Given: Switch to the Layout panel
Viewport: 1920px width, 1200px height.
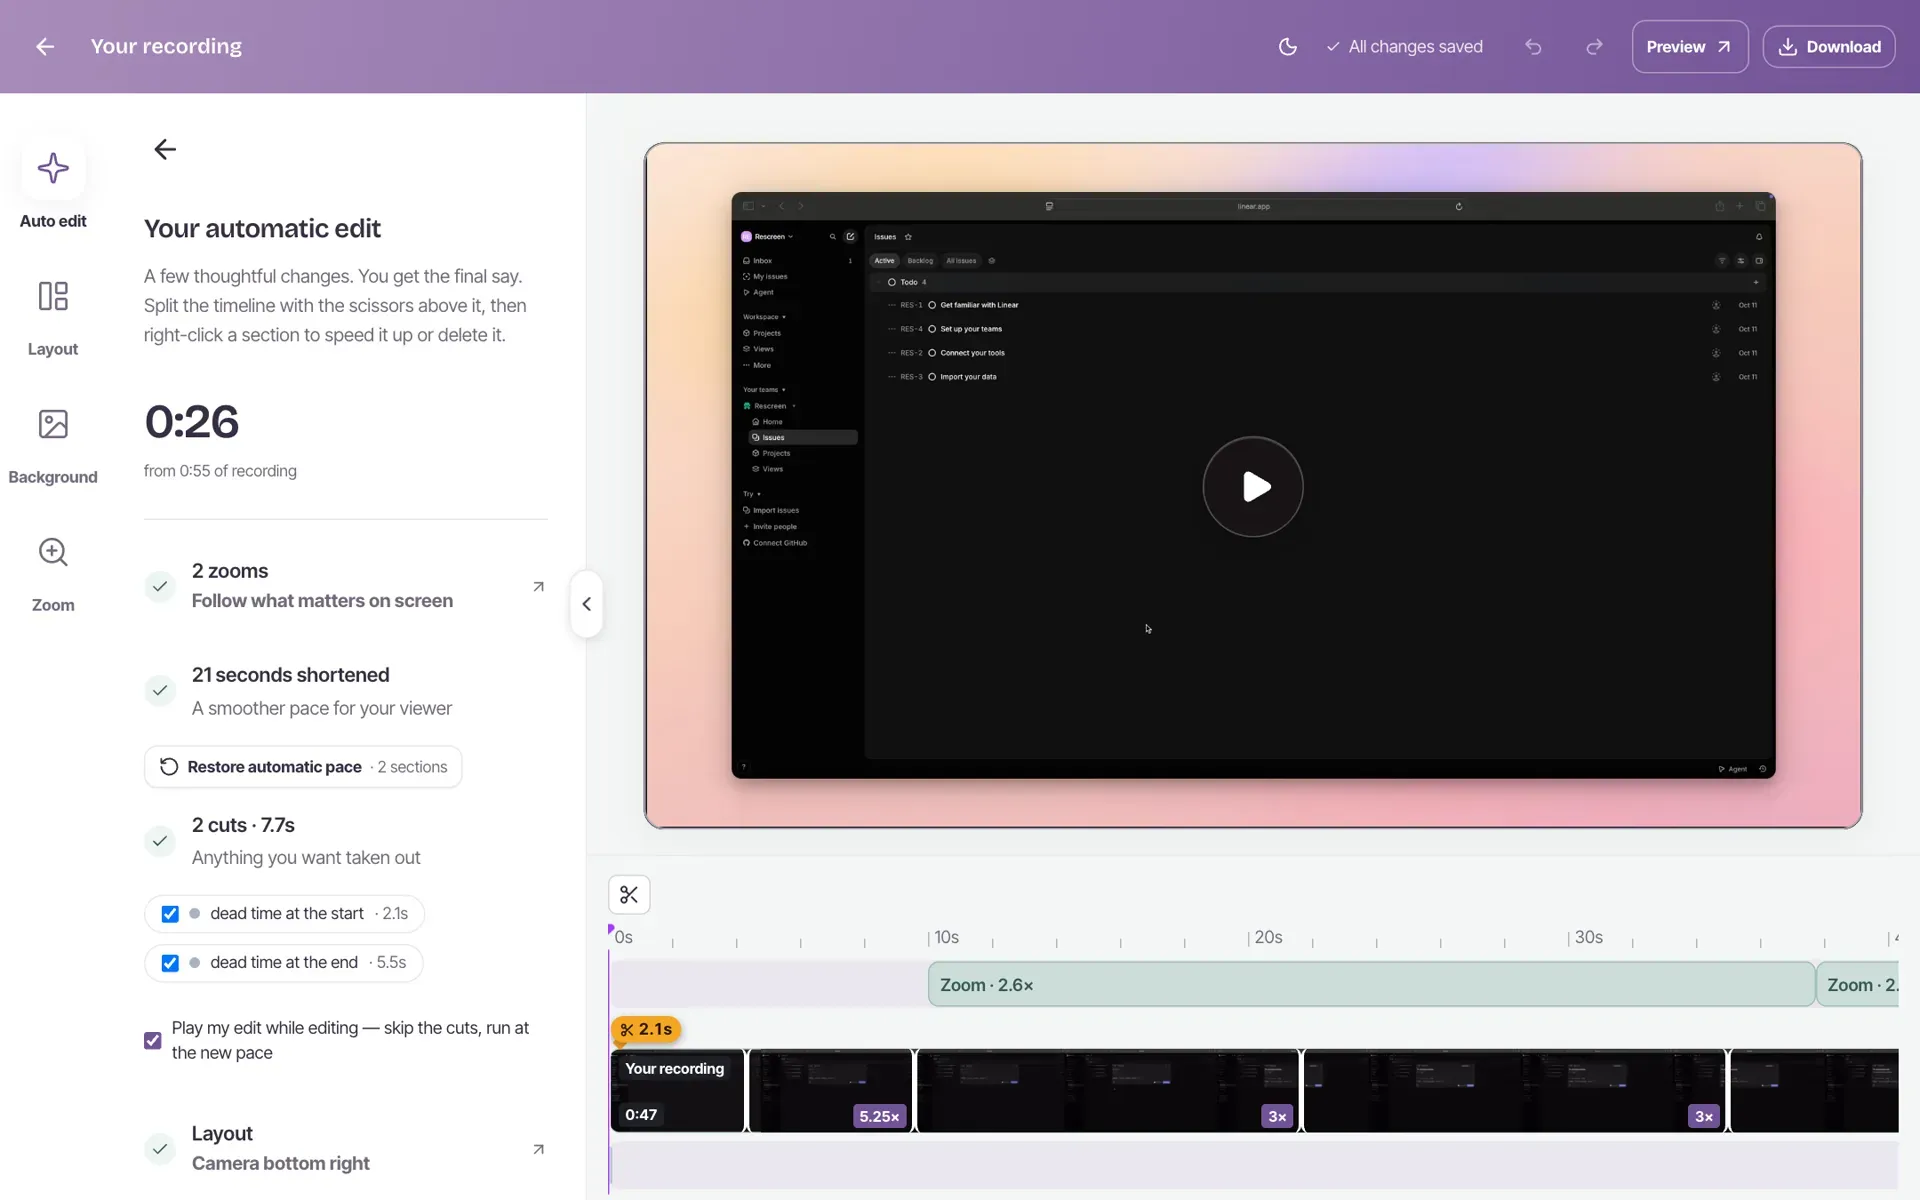Looking at the screenshot, I should tap(53, 317).
